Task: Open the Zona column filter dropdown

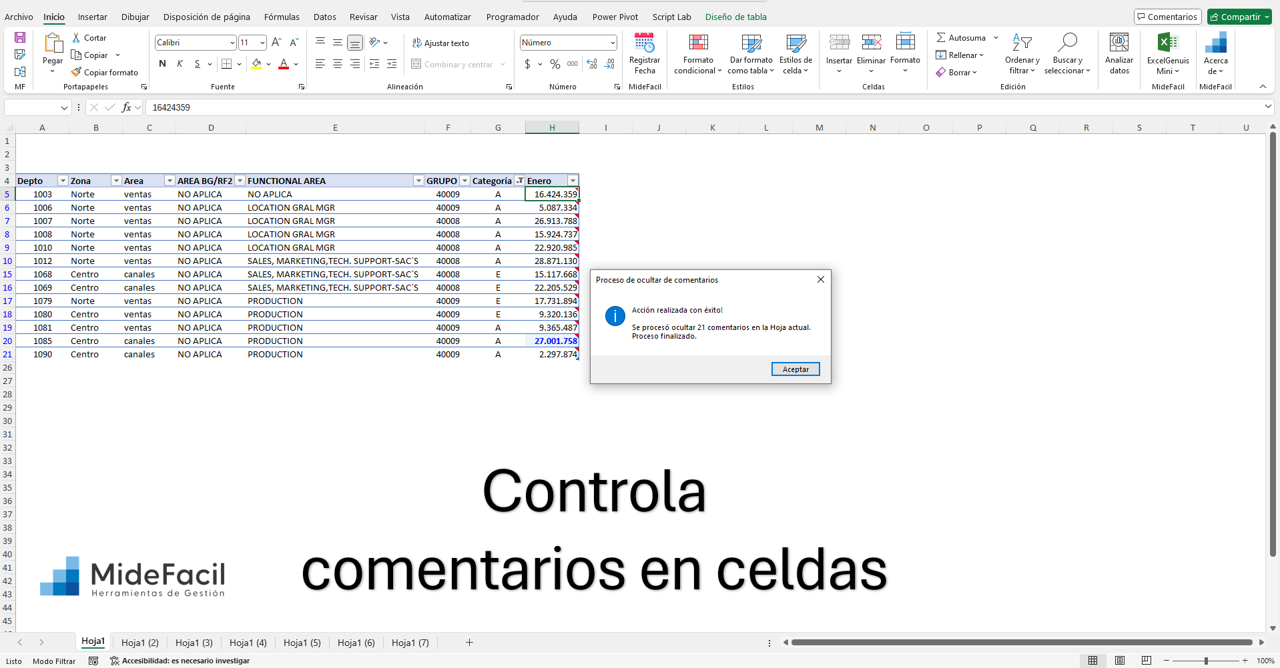Action: [116, 181]
